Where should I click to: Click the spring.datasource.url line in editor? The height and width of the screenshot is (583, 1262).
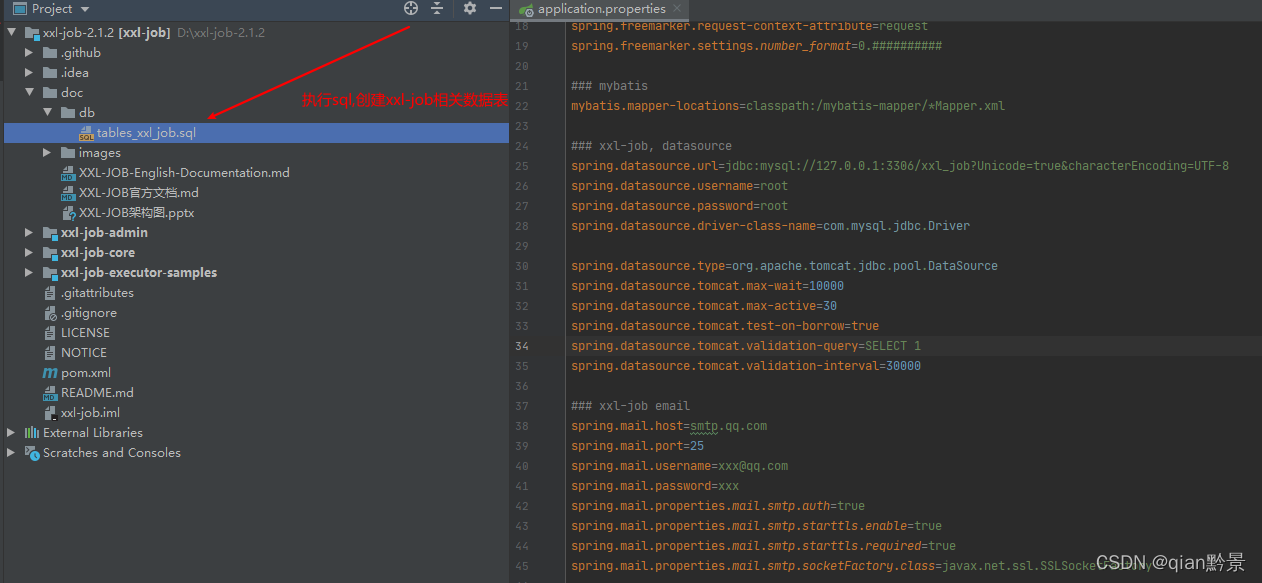[900, 166]
